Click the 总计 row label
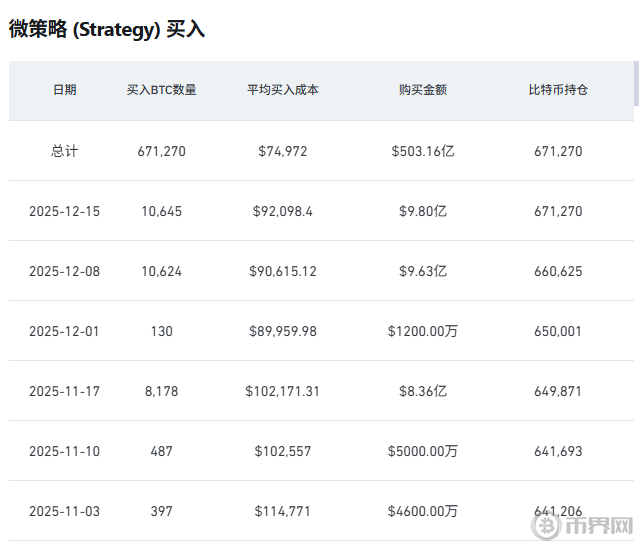The width and height of the screenshot is (644, 553). pyautogui.click(x=64, y=151)
